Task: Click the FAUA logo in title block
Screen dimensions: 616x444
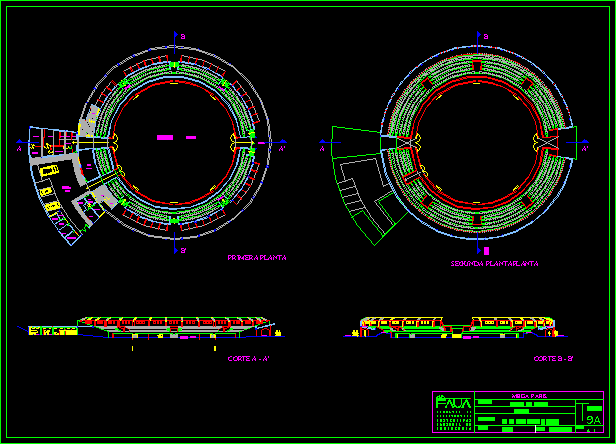Action: pyautogui.click(x=452, y=404)
